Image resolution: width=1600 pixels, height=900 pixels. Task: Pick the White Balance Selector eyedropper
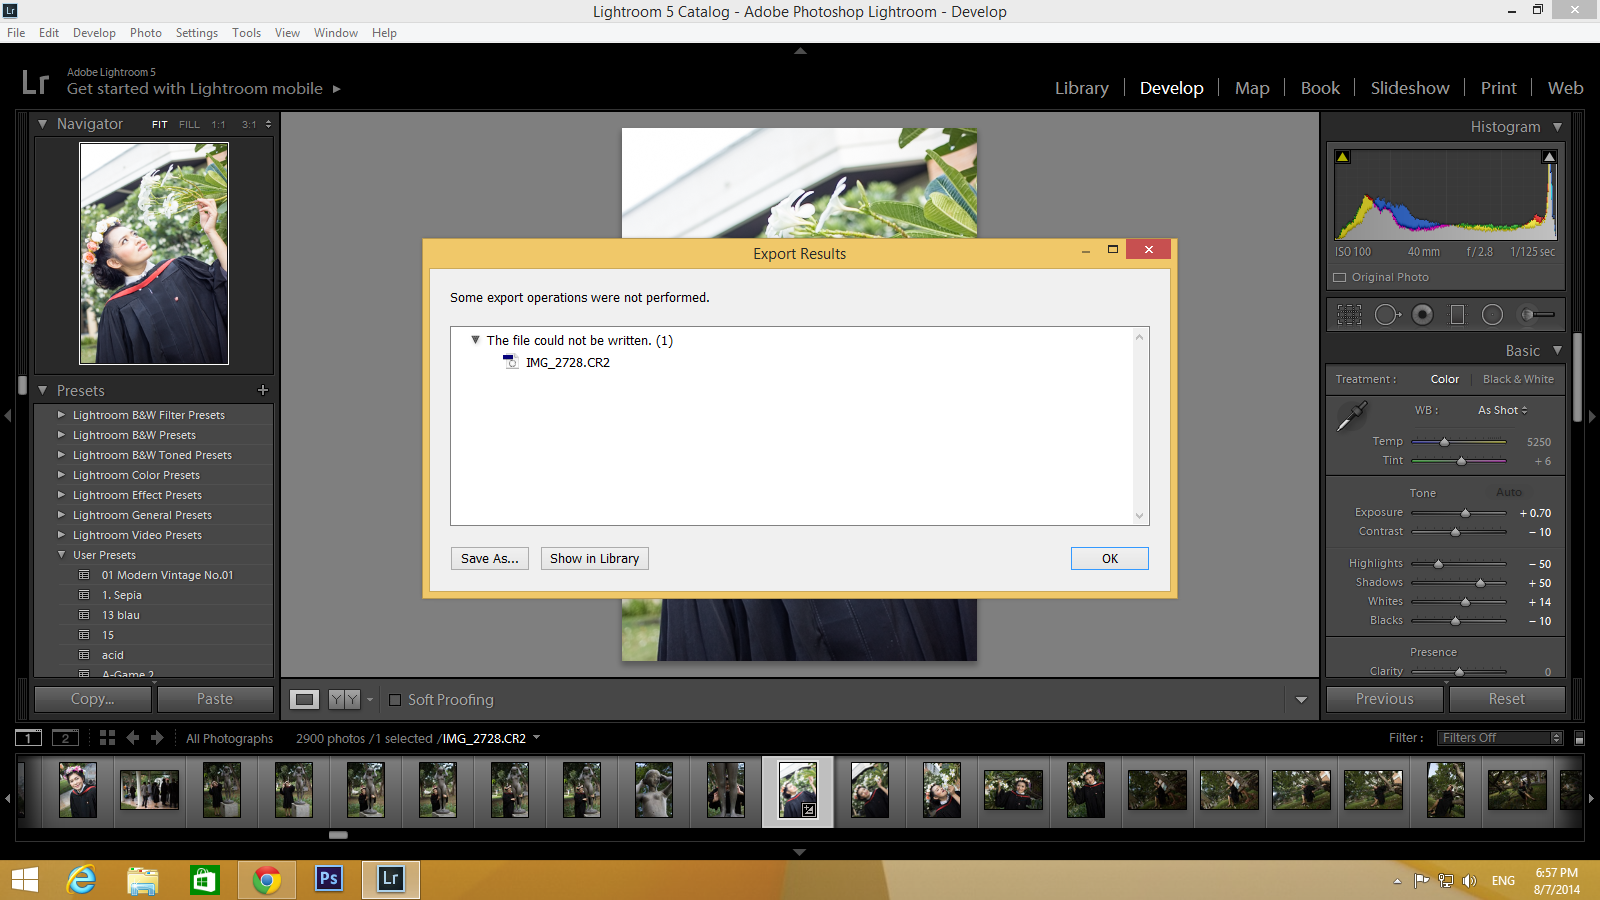point(1352,416)
